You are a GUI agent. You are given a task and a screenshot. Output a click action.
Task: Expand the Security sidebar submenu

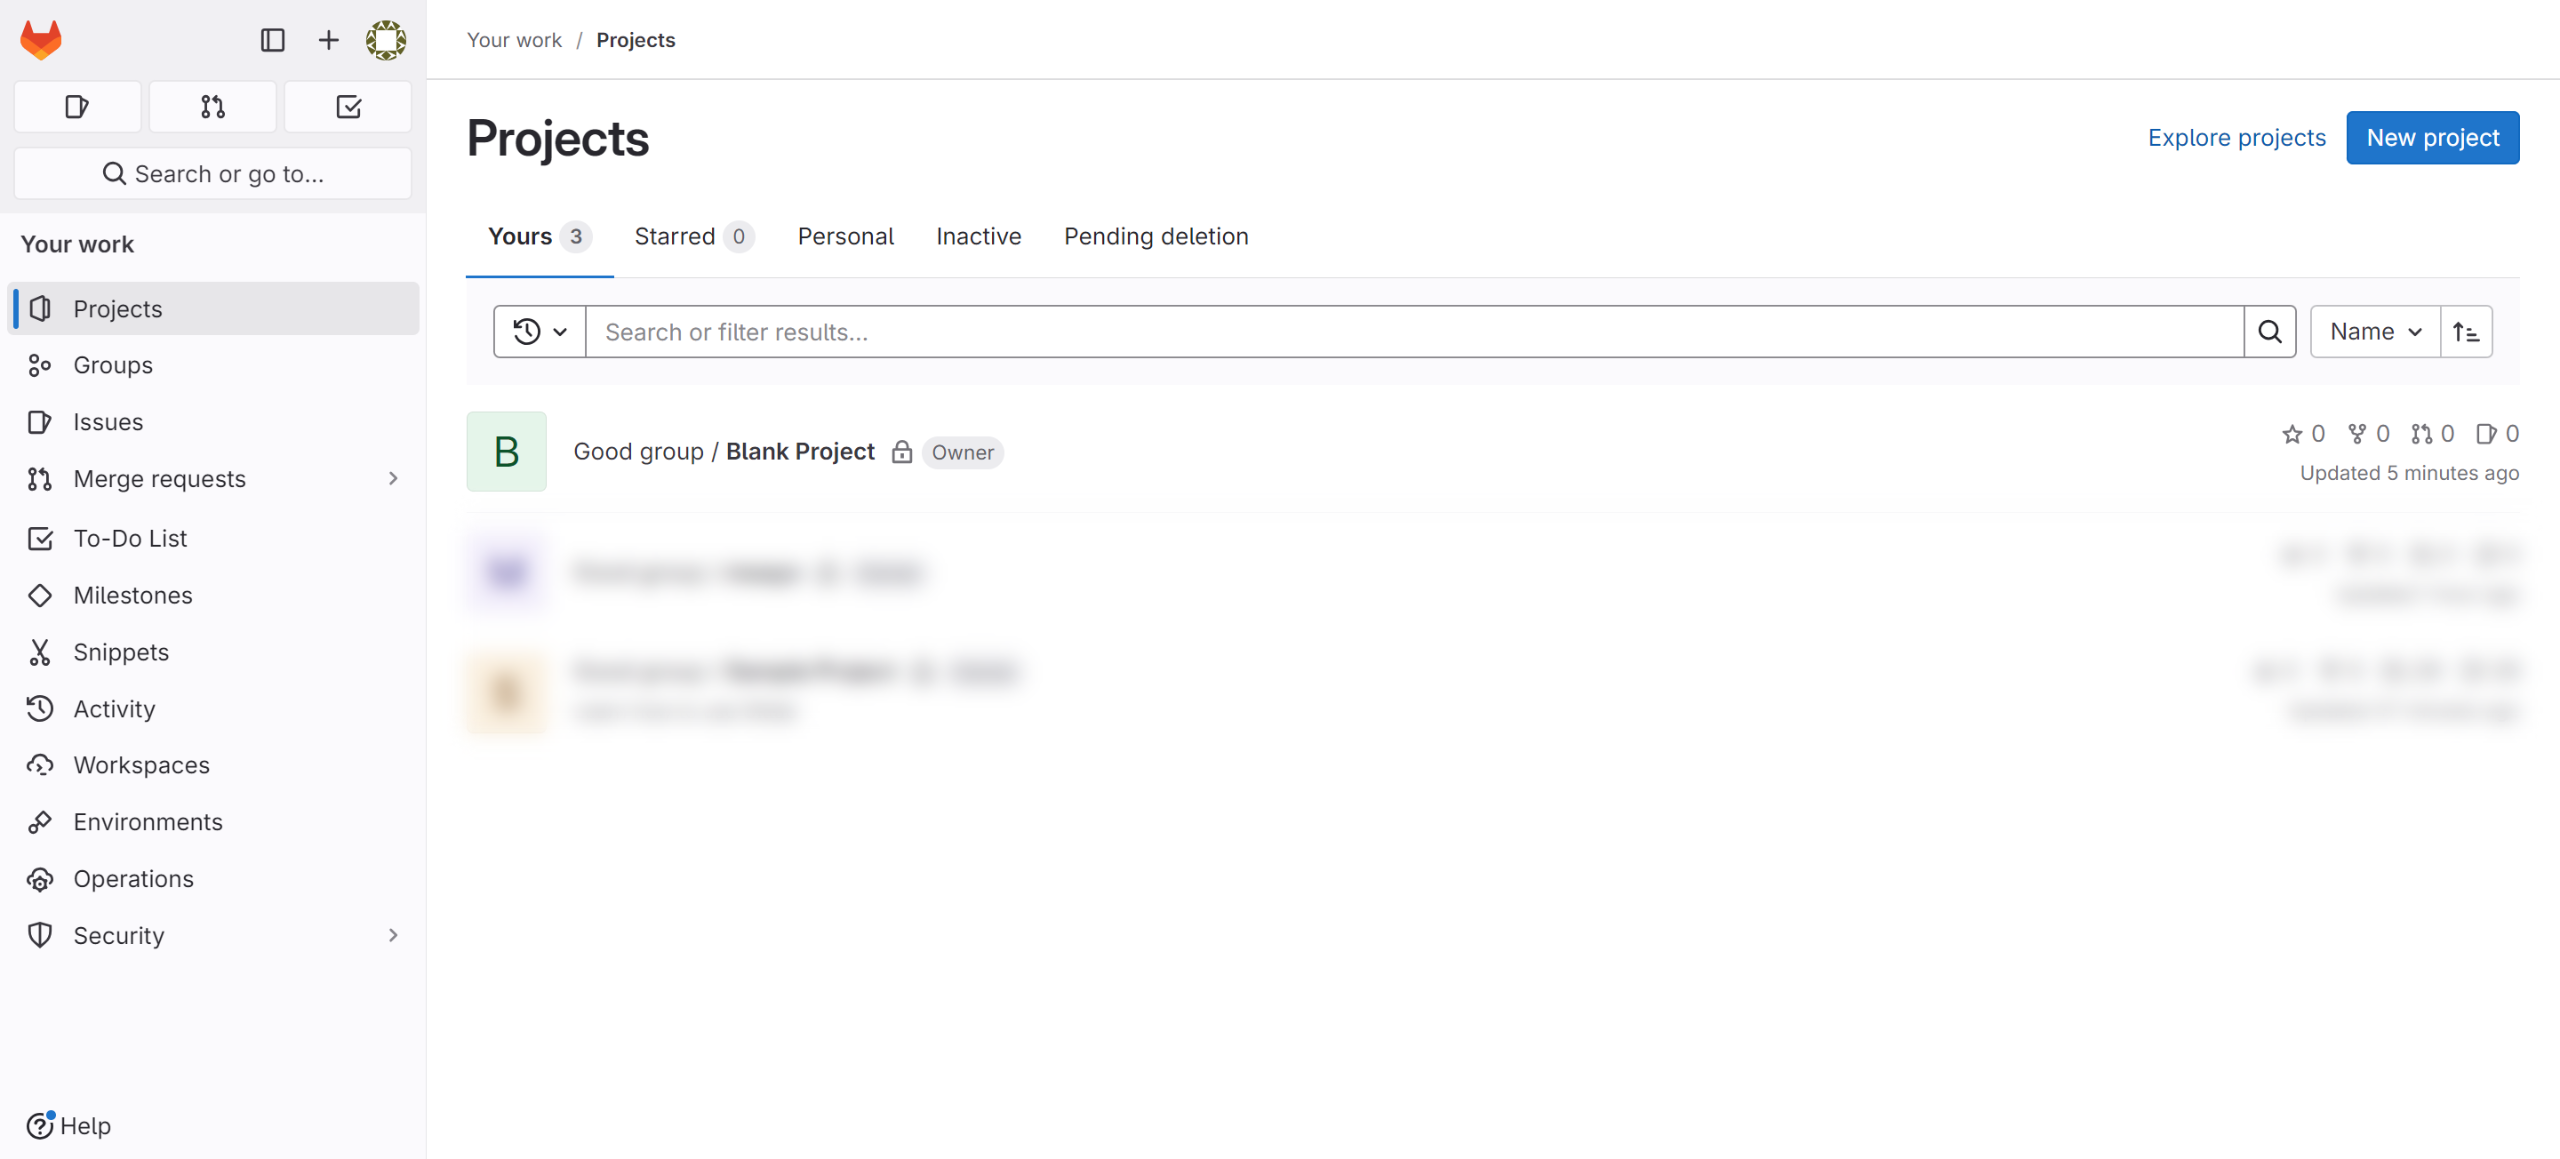coord(393,935)
